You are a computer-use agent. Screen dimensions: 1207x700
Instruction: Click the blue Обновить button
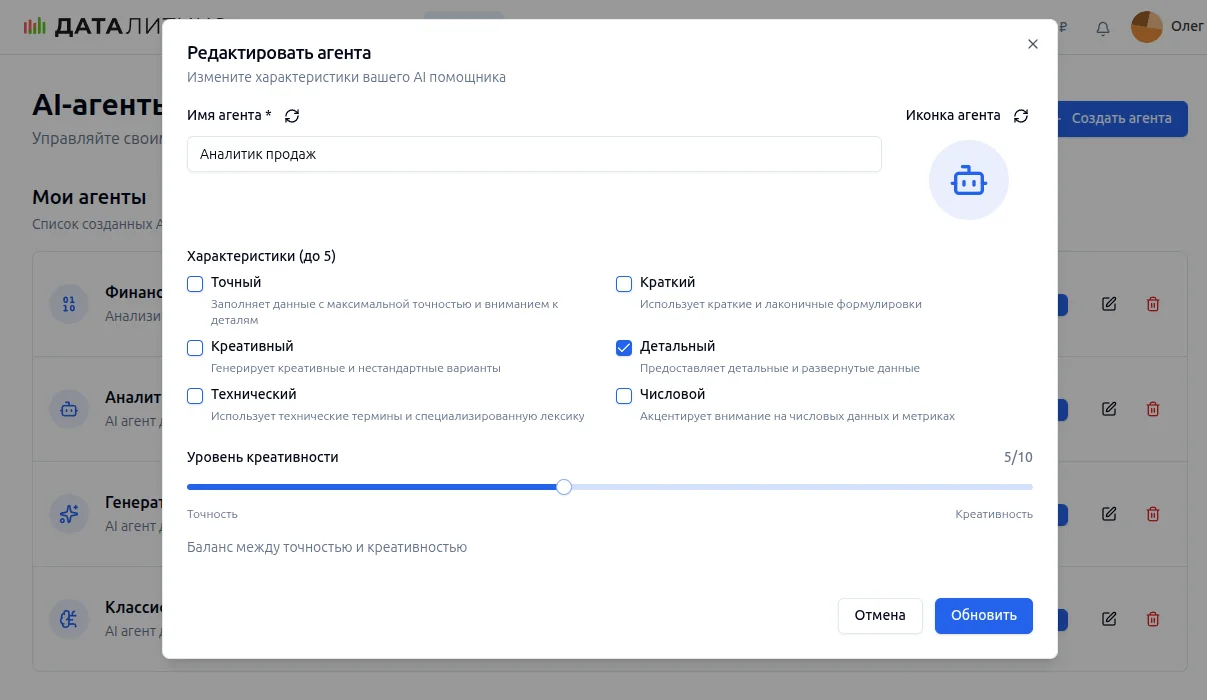(x=983, y=616)
